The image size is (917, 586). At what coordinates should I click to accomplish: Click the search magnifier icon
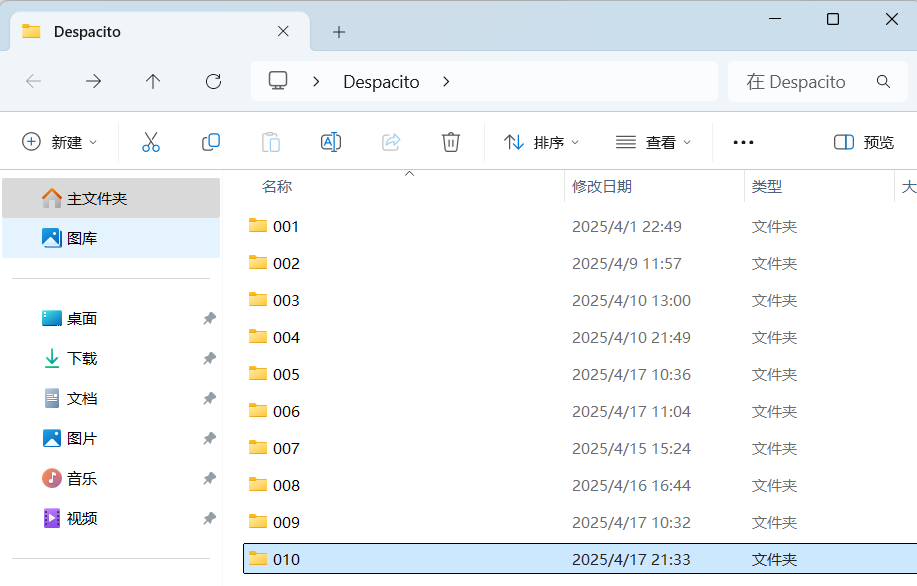tap(883, 81)
